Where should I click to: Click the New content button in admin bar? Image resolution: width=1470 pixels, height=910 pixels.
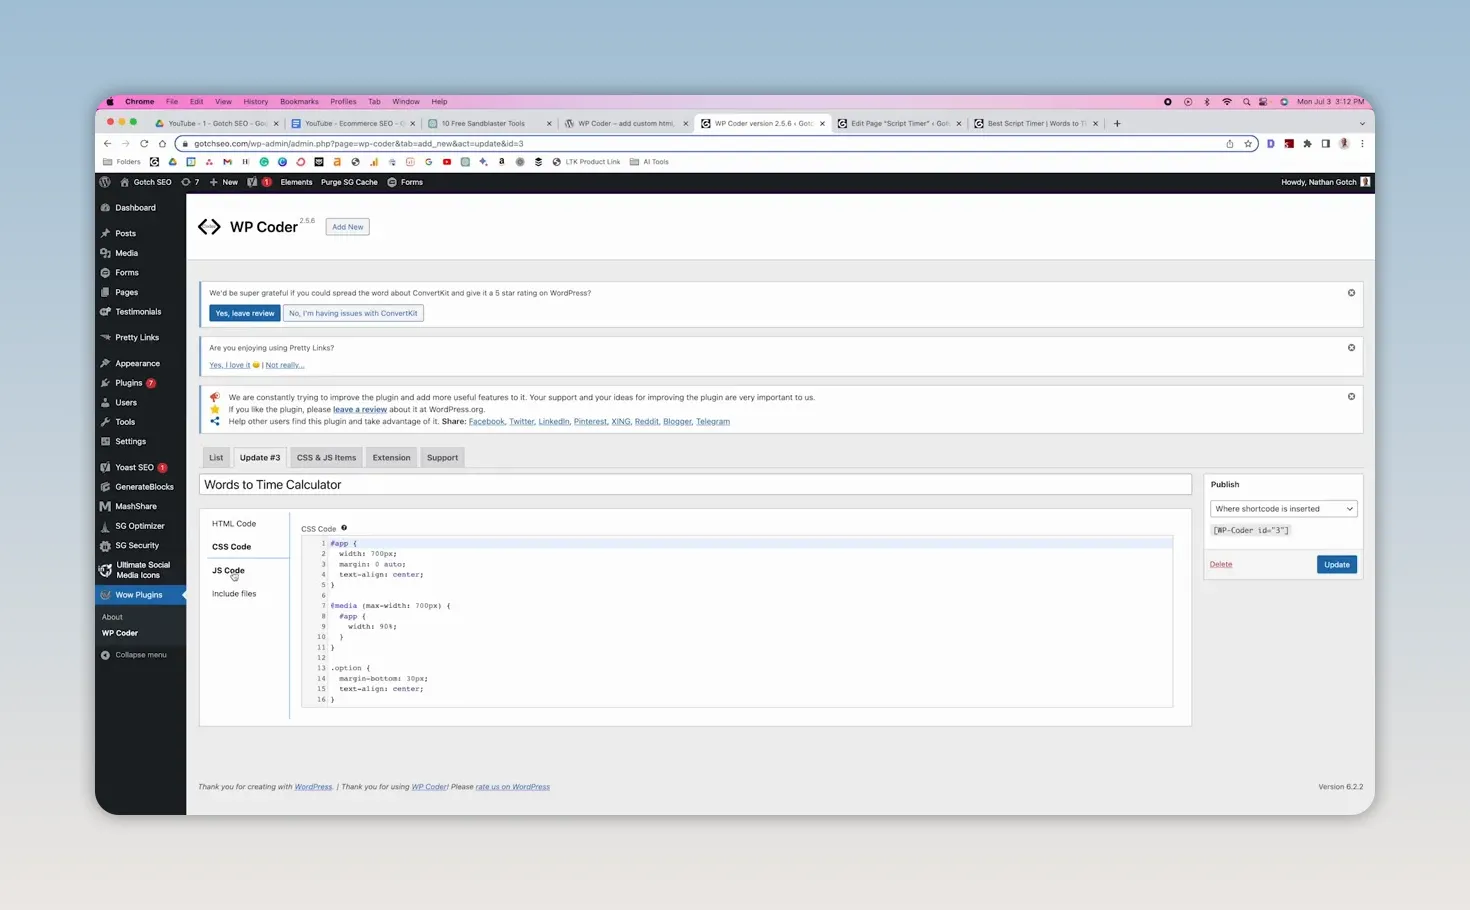coord(224,182)
